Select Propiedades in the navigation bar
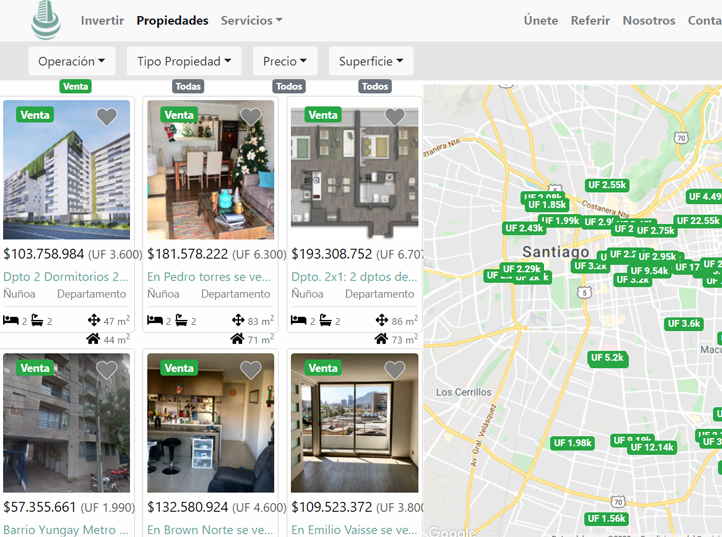Viewport: 722px width, 537px height. (x=172, y=21)
